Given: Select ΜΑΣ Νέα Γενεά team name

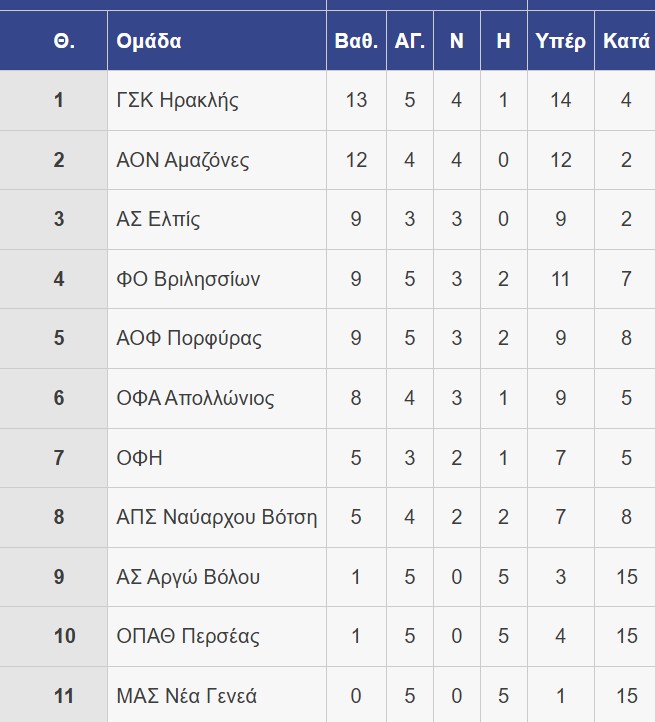Looking at the screenshot, I should click(187, 696).
